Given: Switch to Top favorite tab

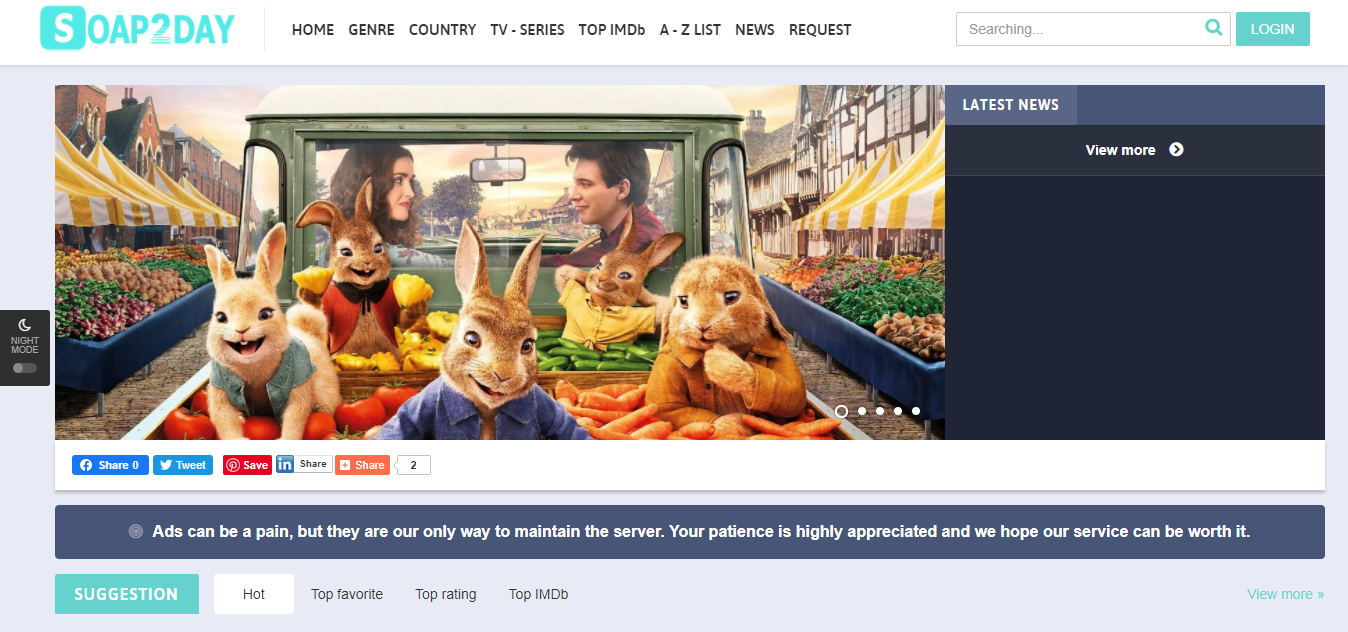Looking at the screenshot, I should (347, 594).
